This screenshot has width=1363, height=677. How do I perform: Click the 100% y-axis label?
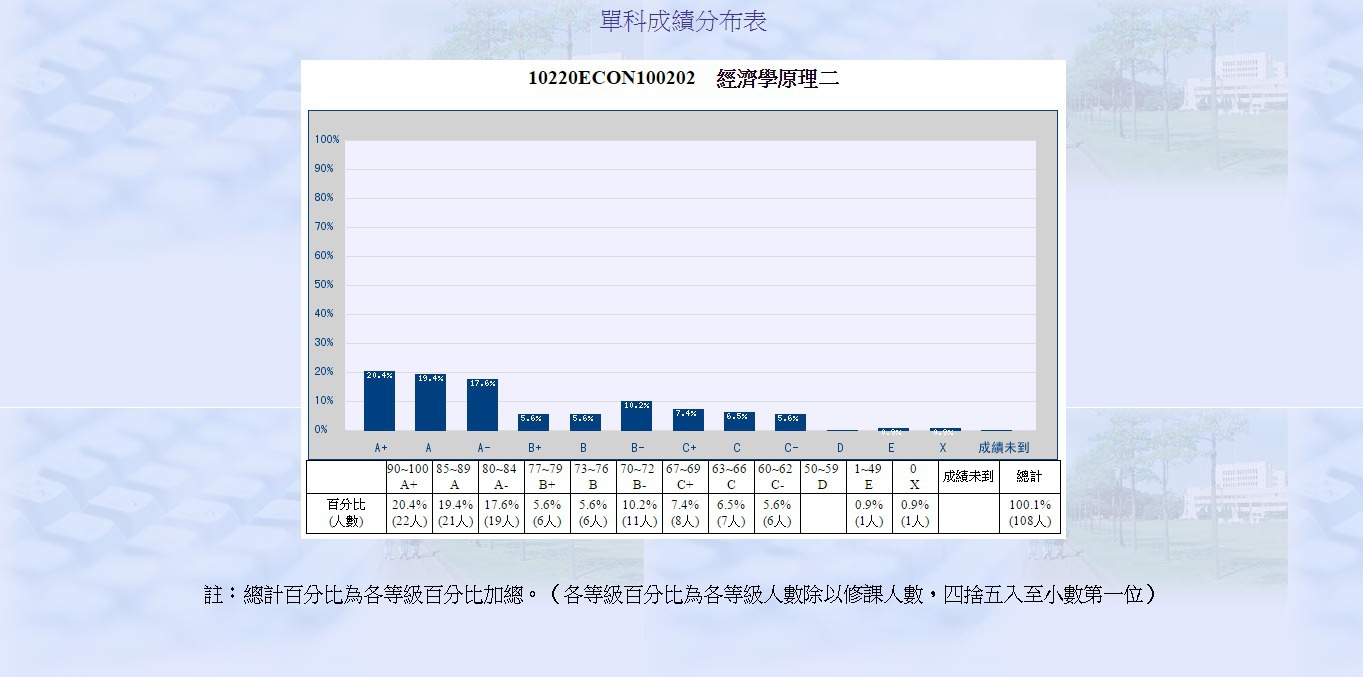pos(327,140)
